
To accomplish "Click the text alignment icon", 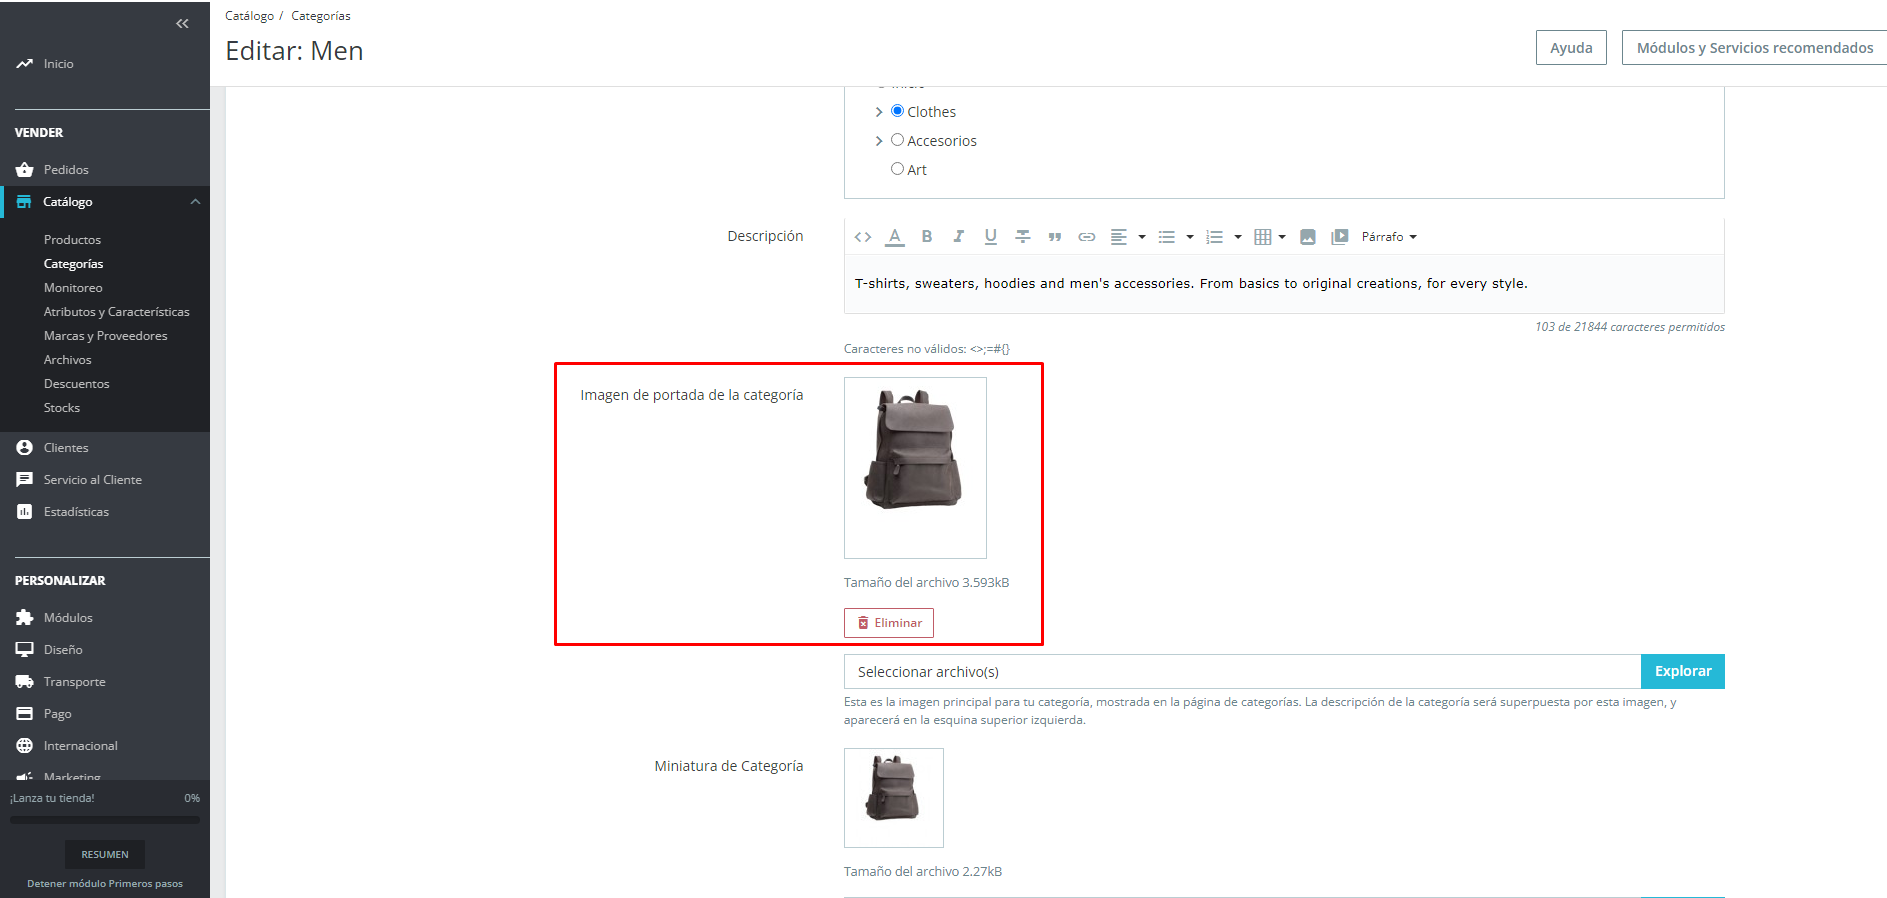I will click(x=1119, y=237).
